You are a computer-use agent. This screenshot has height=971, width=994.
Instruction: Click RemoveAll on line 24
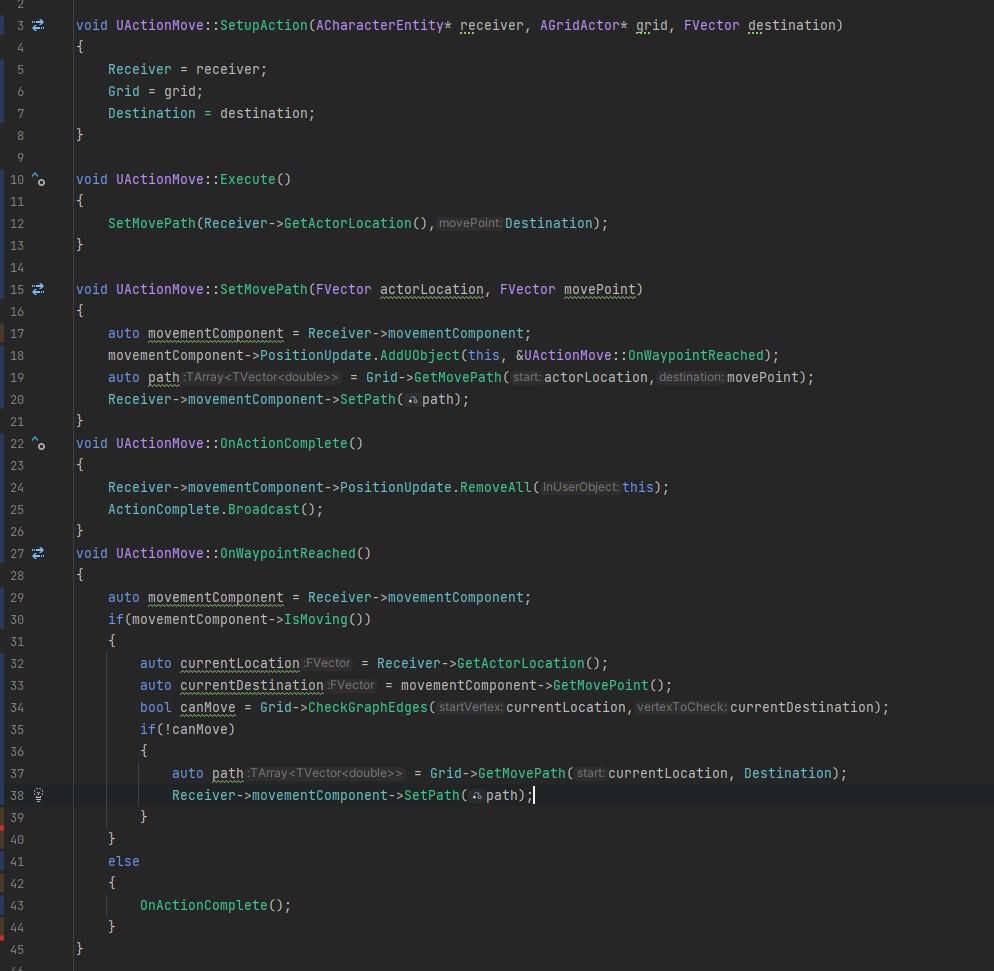tap(495, 487)
